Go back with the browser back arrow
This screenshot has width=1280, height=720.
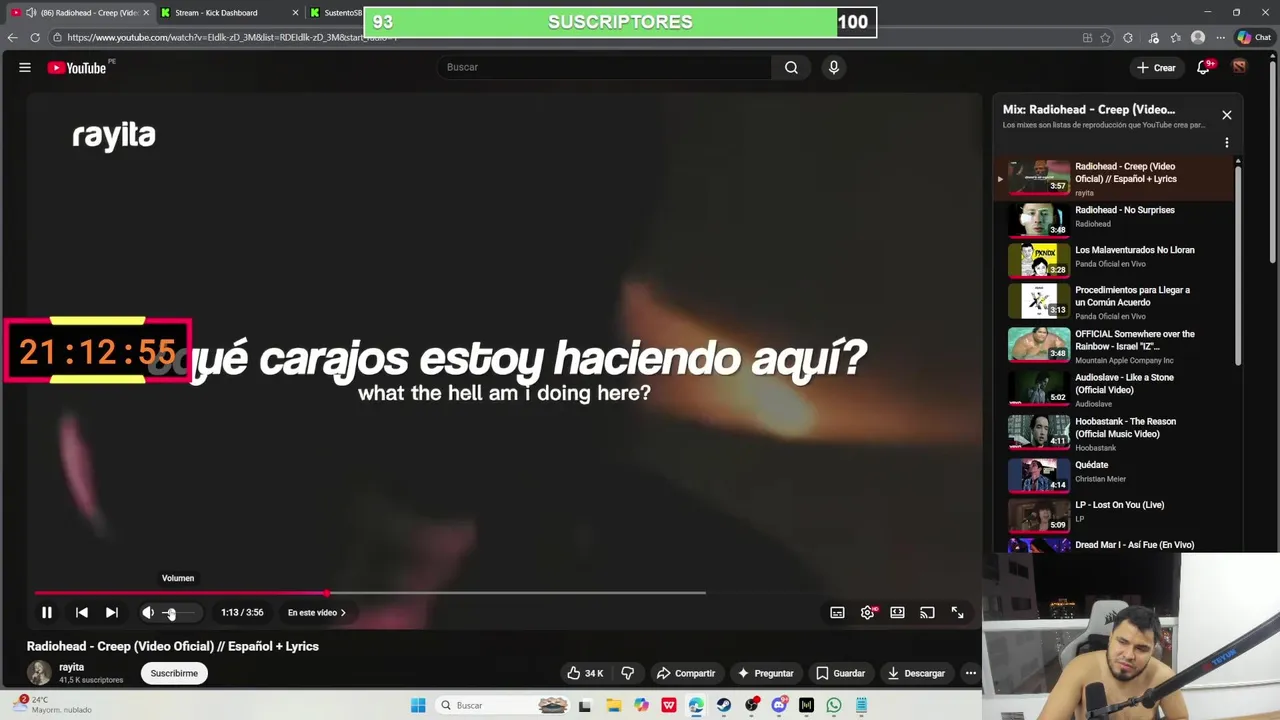12,38
